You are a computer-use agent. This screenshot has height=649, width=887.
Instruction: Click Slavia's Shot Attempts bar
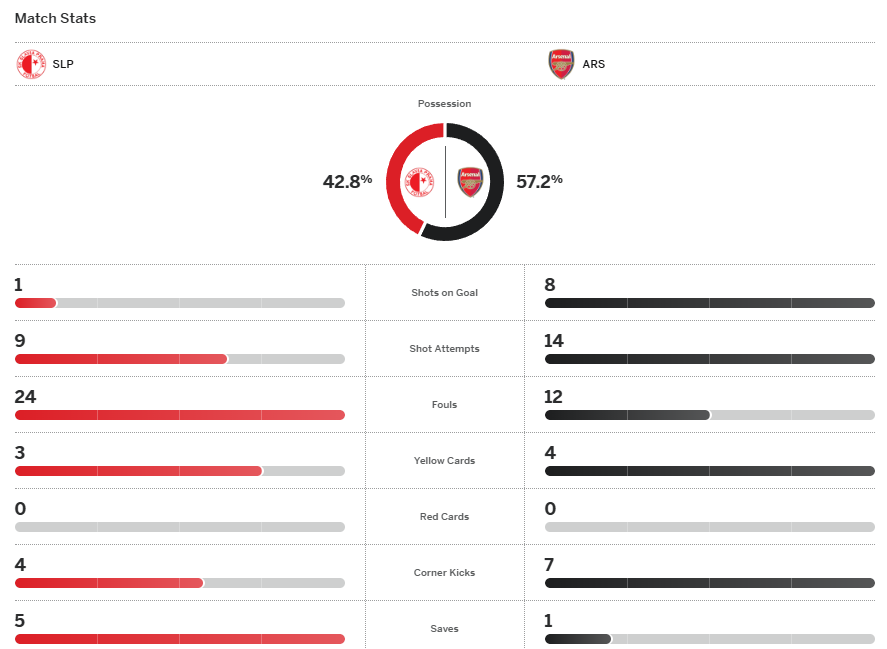pos(121,359)
